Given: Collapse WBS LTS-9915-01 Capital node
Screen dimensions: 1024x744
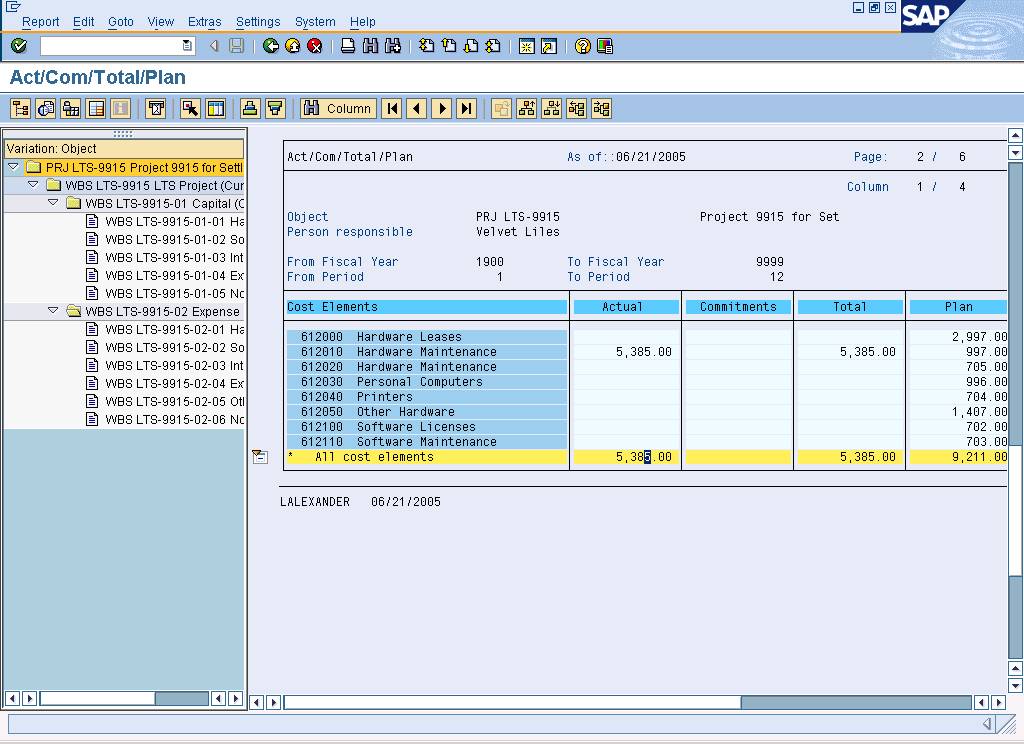Looking at the screenshot, I should click(x=54, y=203).
